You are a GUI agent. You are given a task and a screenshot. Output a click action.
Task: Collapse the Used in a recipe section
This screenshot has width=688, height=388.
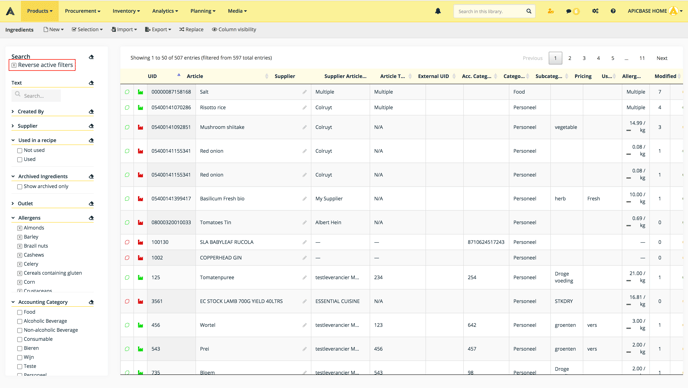(13, 140)
